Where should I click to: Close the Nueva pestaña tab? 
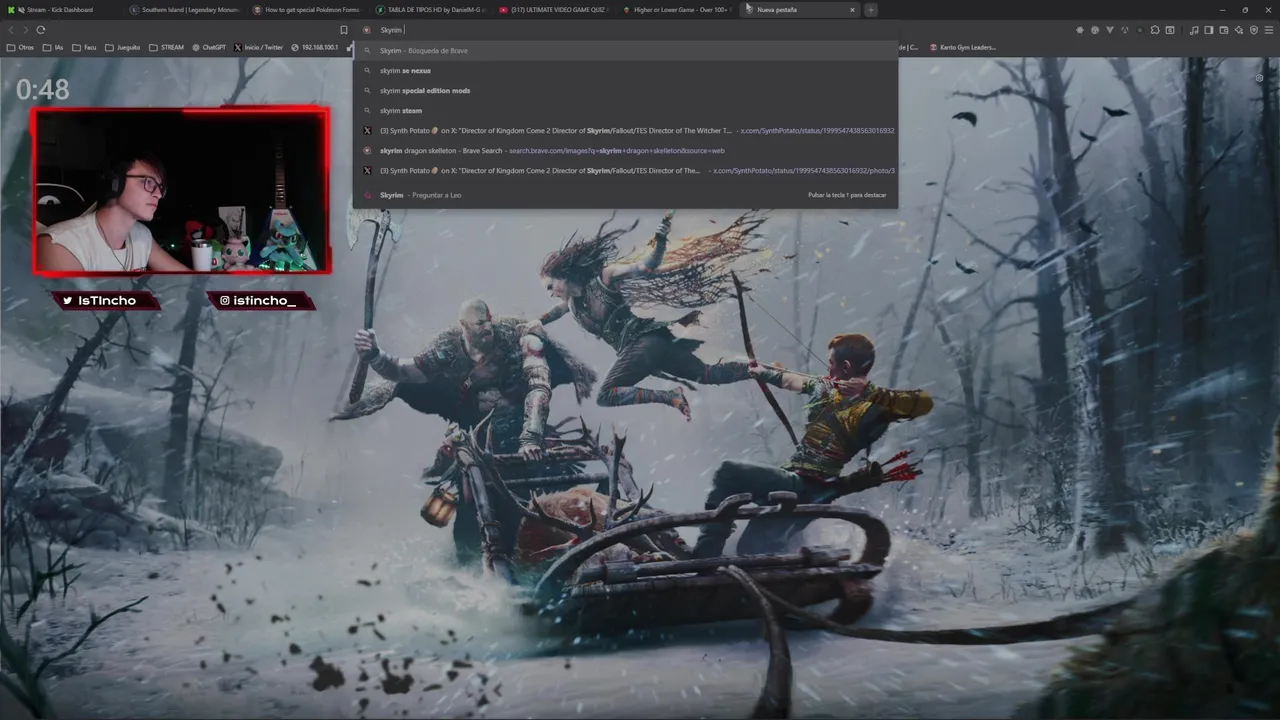pos(852,10)
